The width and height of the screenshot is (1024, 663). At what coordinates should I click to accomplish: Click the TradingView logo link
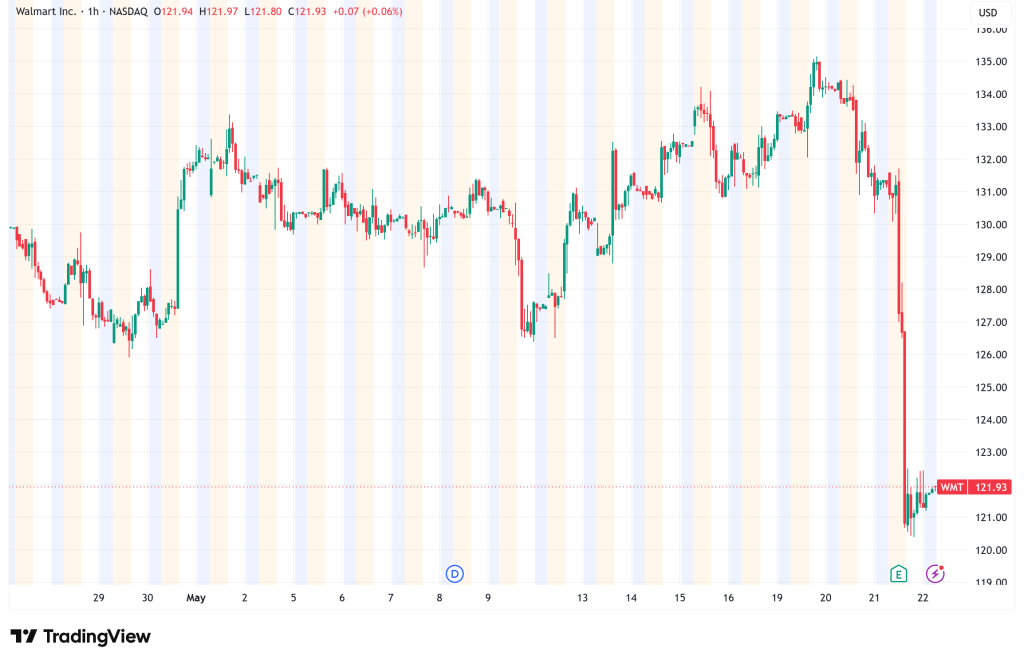(x=80, y=636)
